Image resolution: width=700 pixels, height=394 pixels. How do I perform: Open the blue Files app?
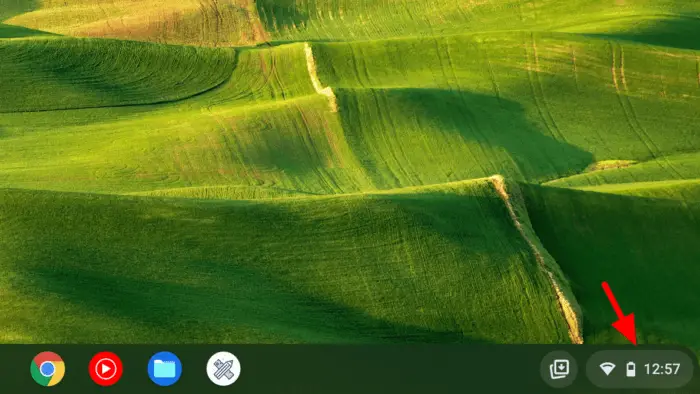click(165, 369)
